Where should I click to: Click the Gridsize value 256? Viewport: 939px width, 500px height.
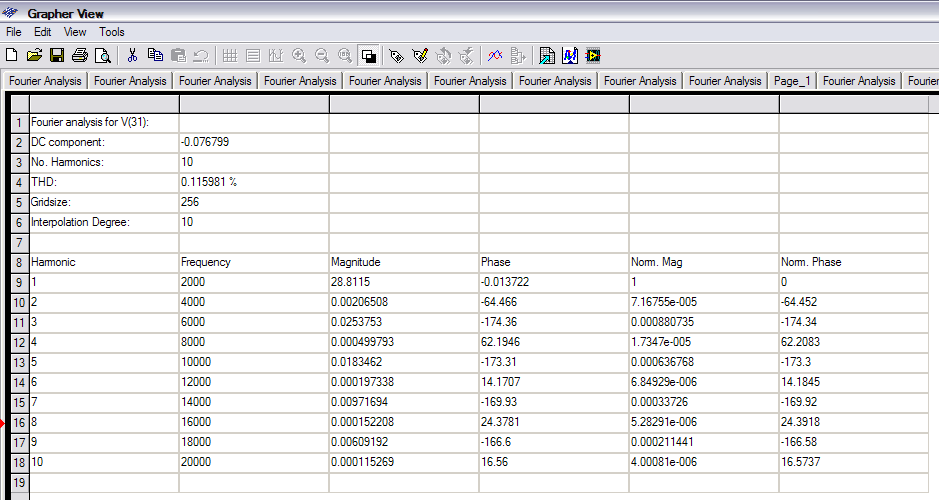(254, 202)
